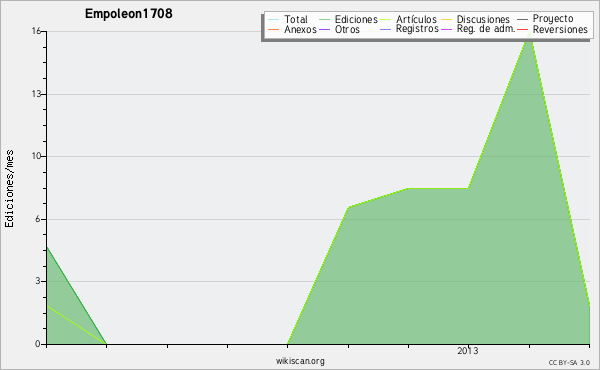
Task: Click the Total light blue line swatch
Action: (x=274, y=20)
